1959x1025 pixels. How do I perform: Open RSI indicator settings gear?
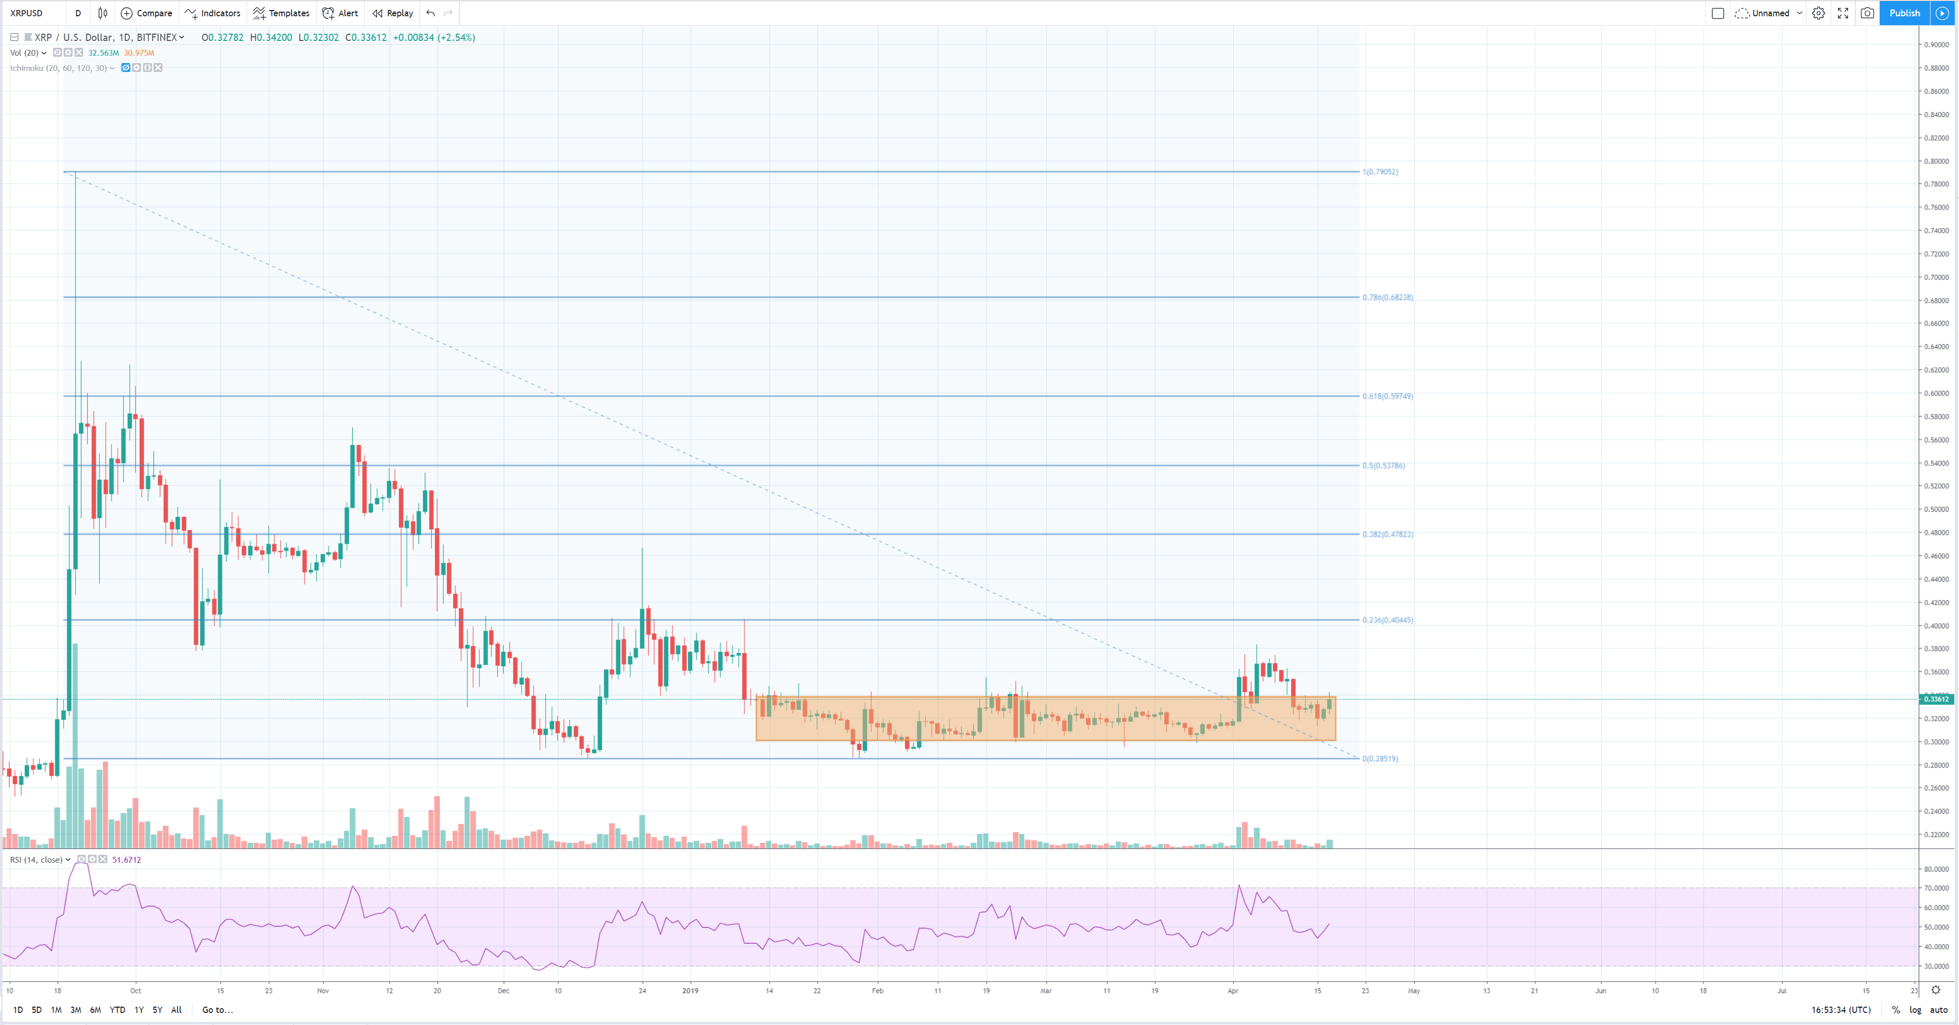pos(92,860)
